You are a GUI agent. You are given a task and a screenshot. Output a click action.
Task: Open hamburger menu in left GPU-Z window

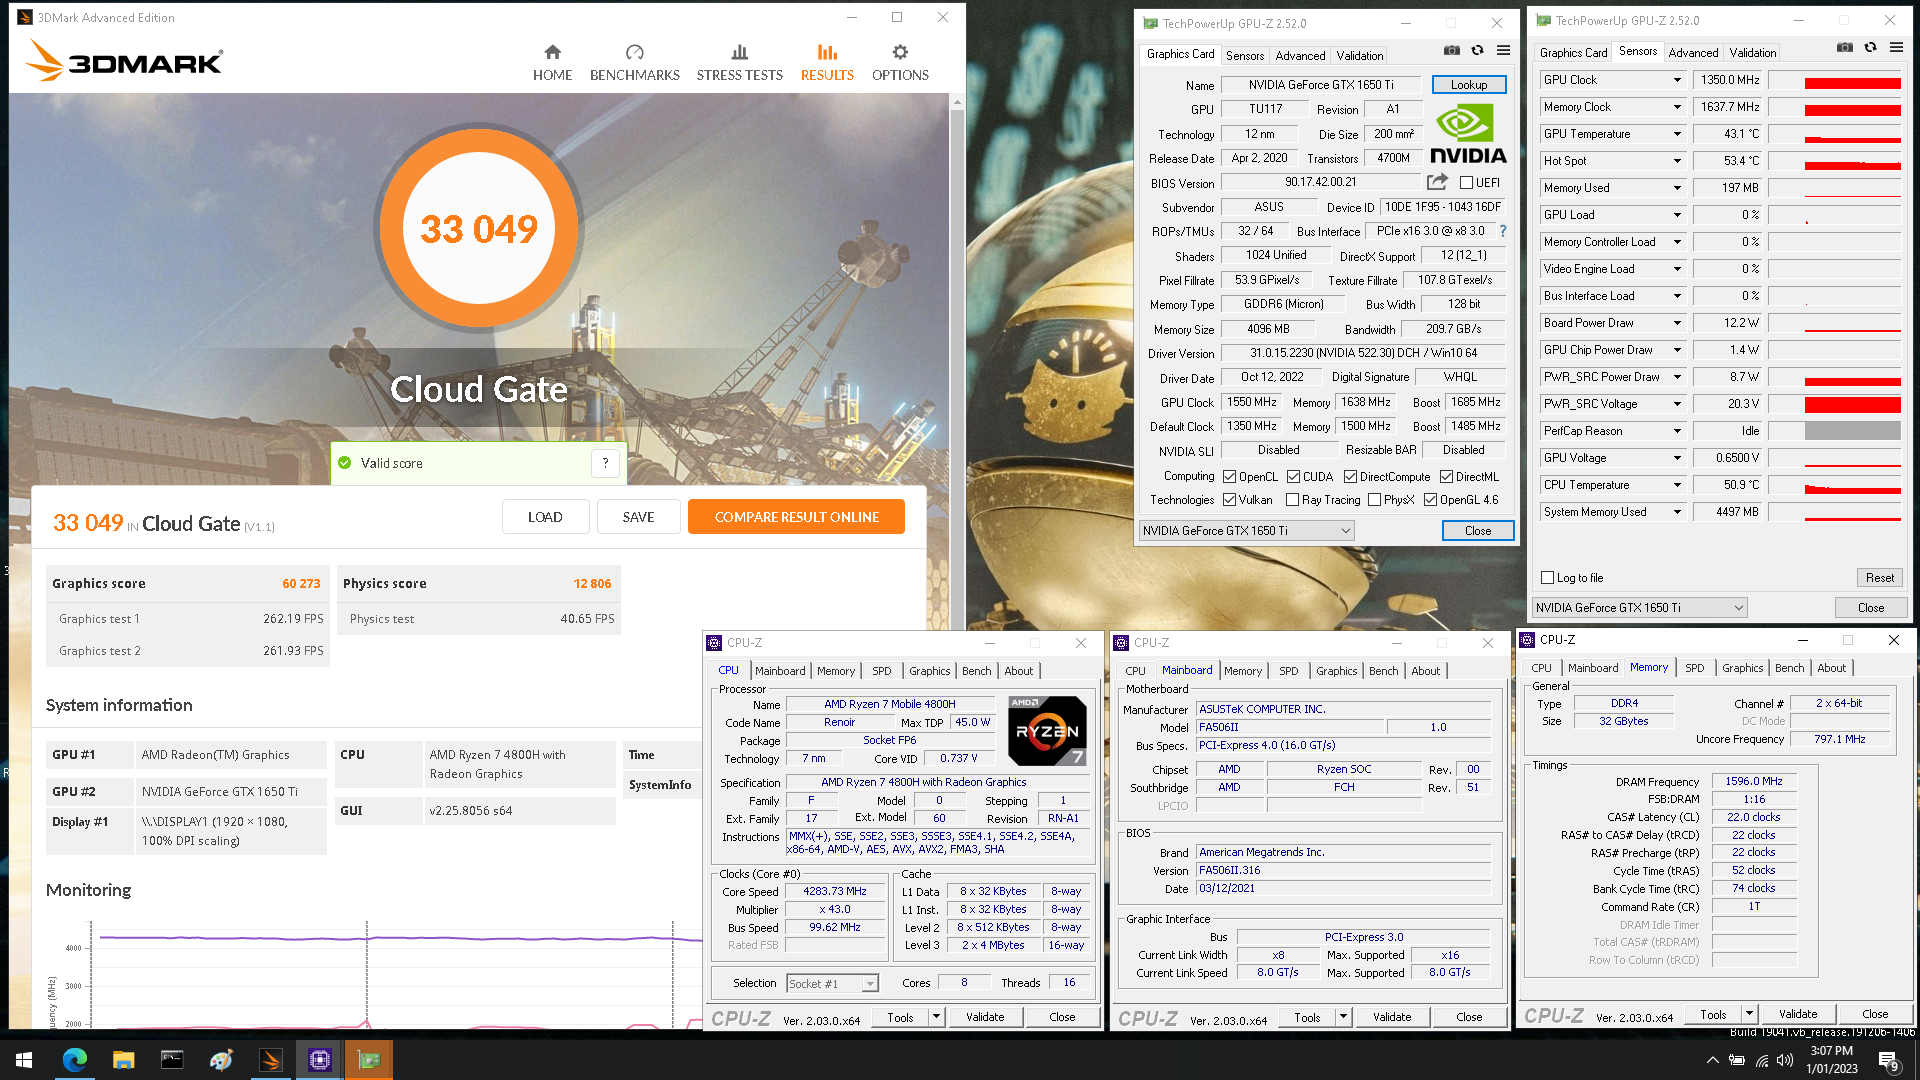click(x=1503, y=51)
